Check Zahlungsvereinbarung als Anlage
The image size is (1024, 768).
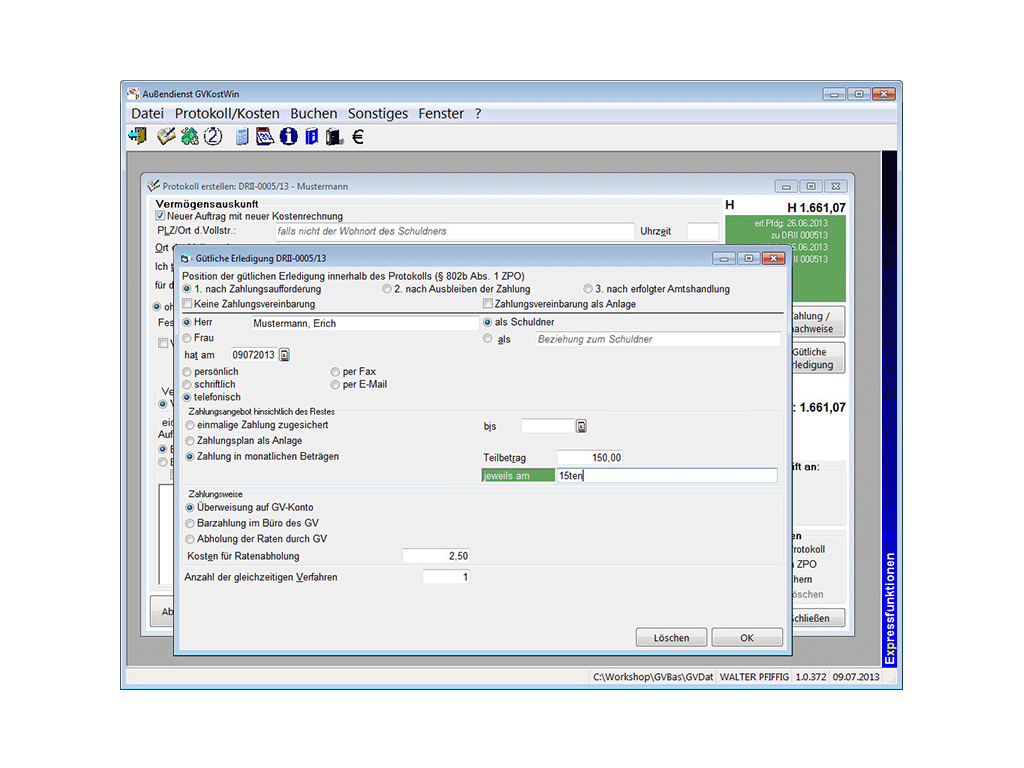coord(488,304)
